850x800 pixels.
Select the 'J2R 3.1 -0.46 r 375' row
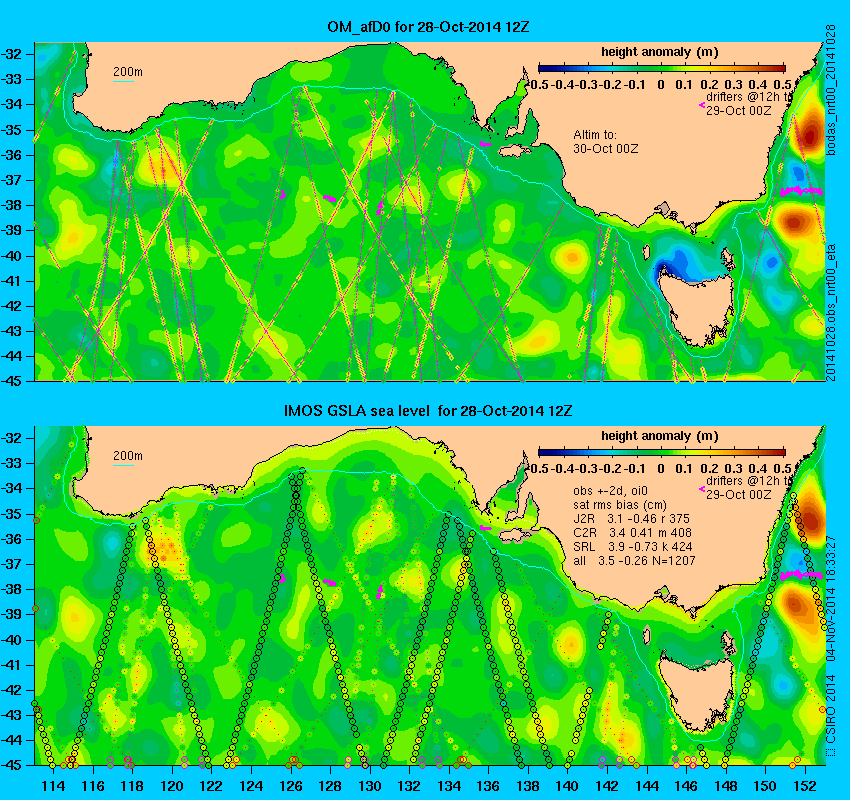pyautogui.click(x=632, y=519)
